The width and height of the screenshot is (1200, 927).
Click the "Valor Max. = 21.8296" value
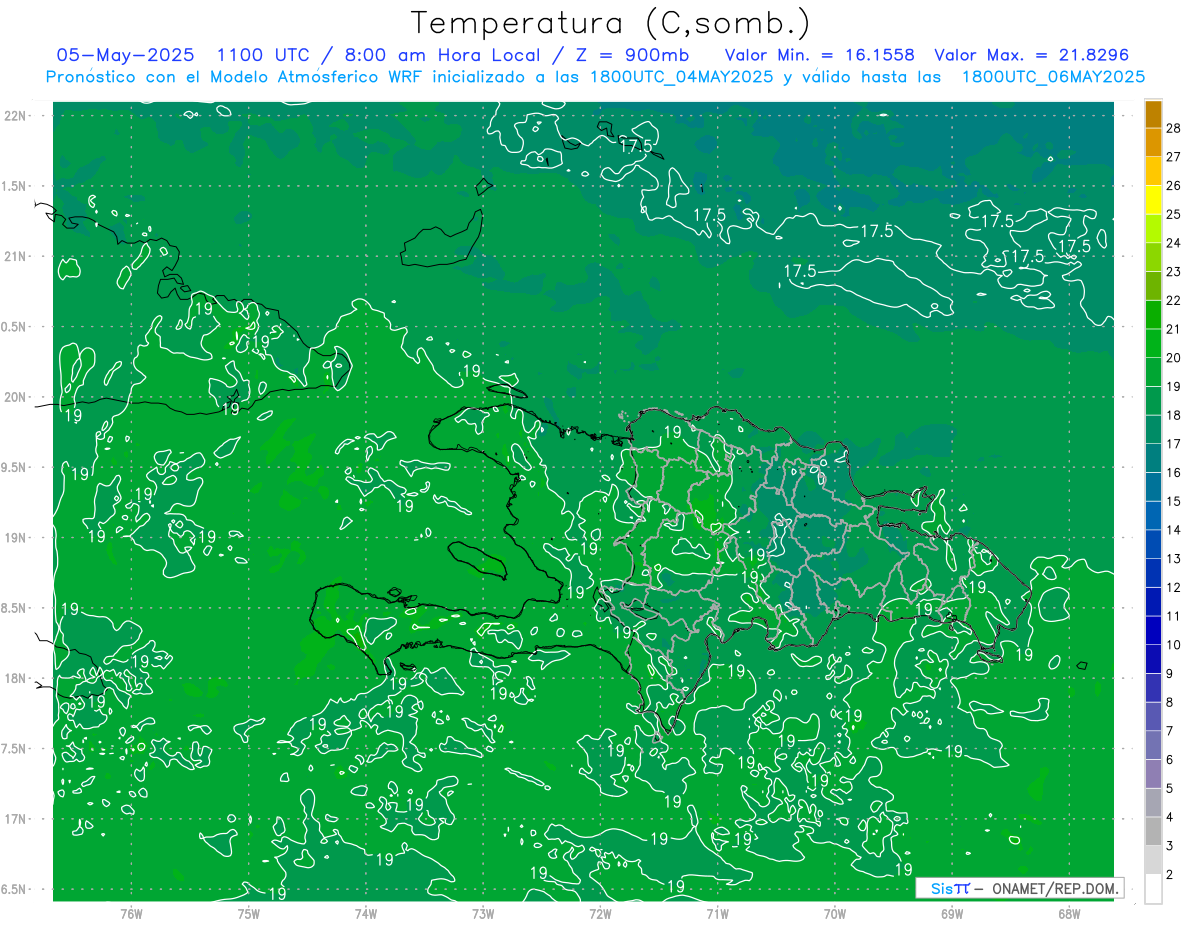coord(1031,55)
